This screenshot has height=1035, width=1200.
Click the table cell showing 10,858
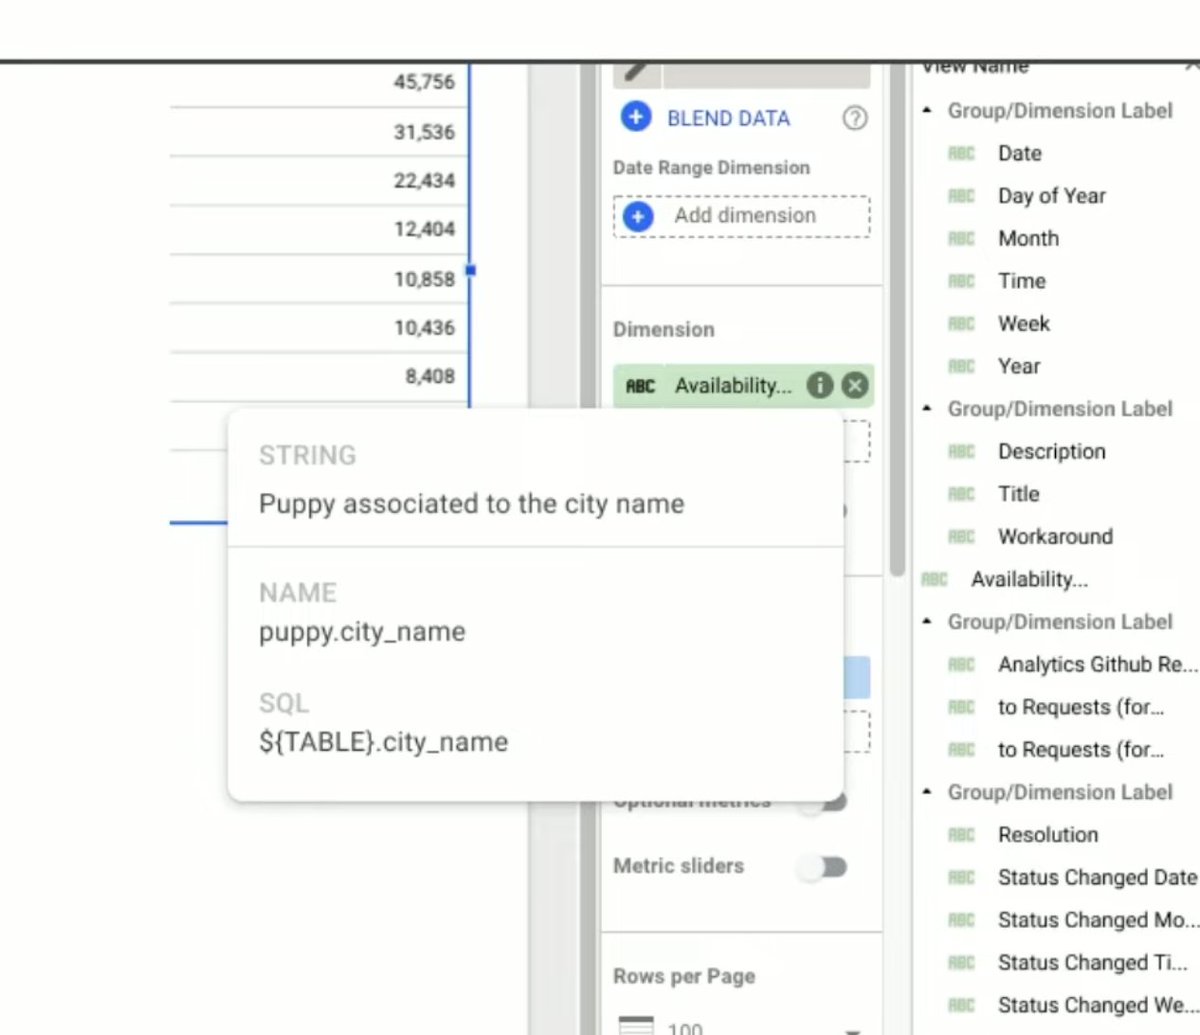[x=424, y=279]
